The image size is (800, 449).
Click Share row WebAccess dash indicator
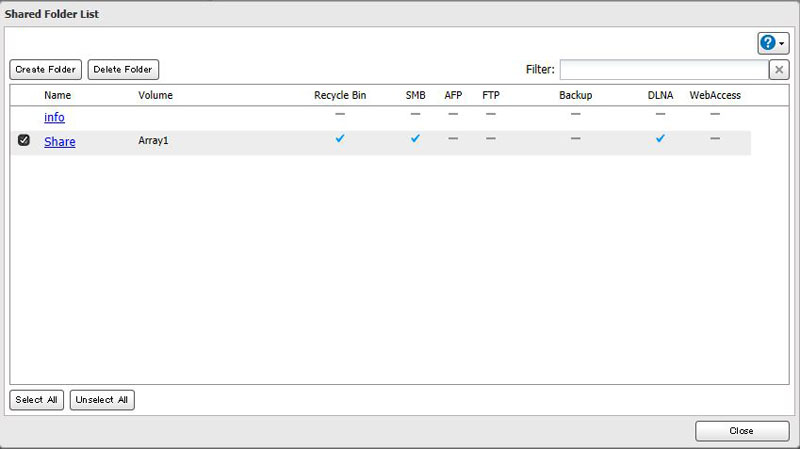click(715, 138)
